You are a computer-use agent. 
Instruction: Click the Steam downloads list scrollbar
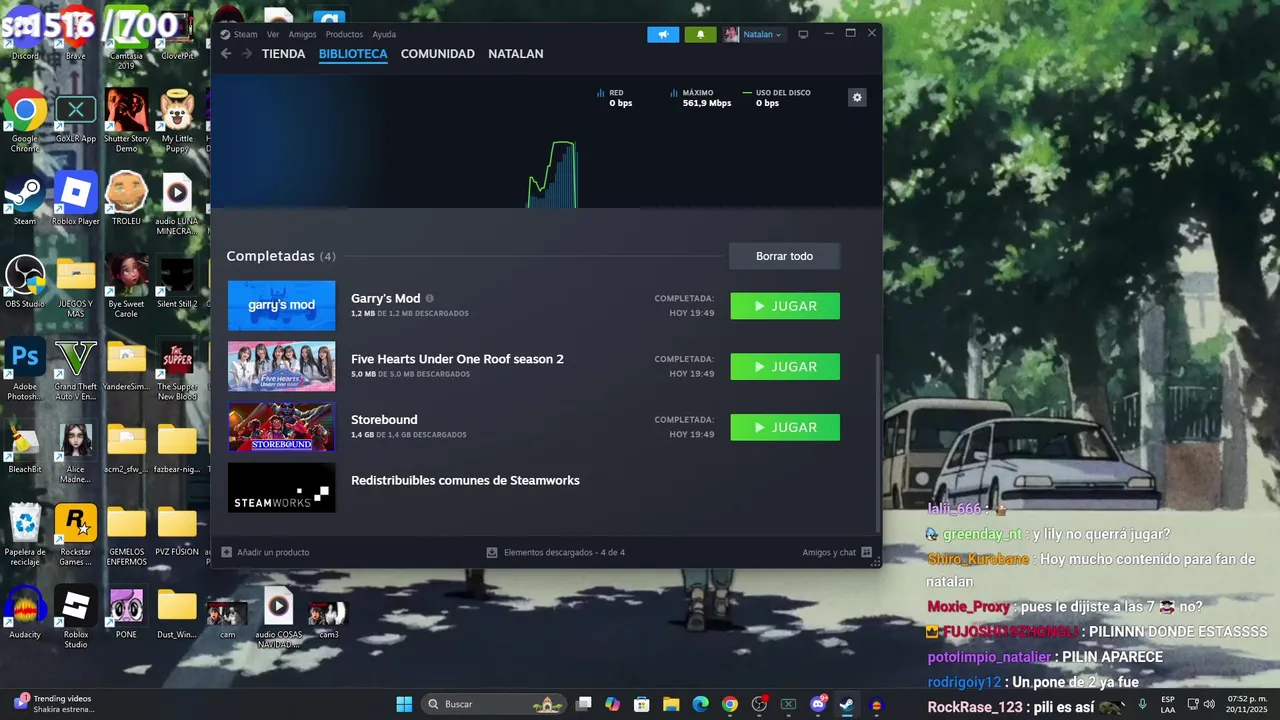pyautogui.click(x=878, y=441)
